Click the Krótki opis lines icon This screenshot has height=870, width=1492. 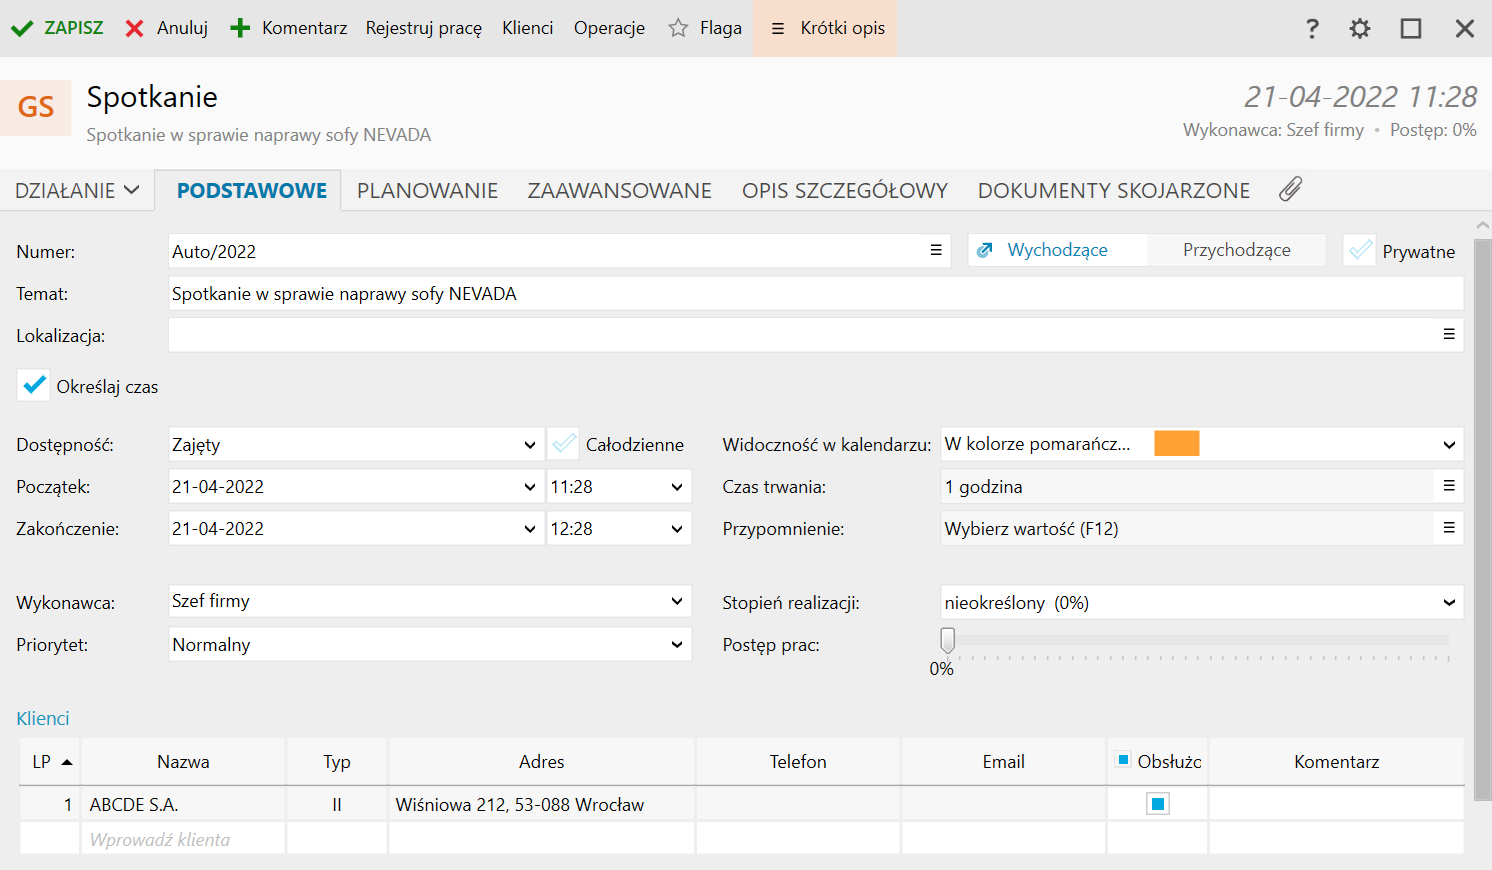(778, 29)
